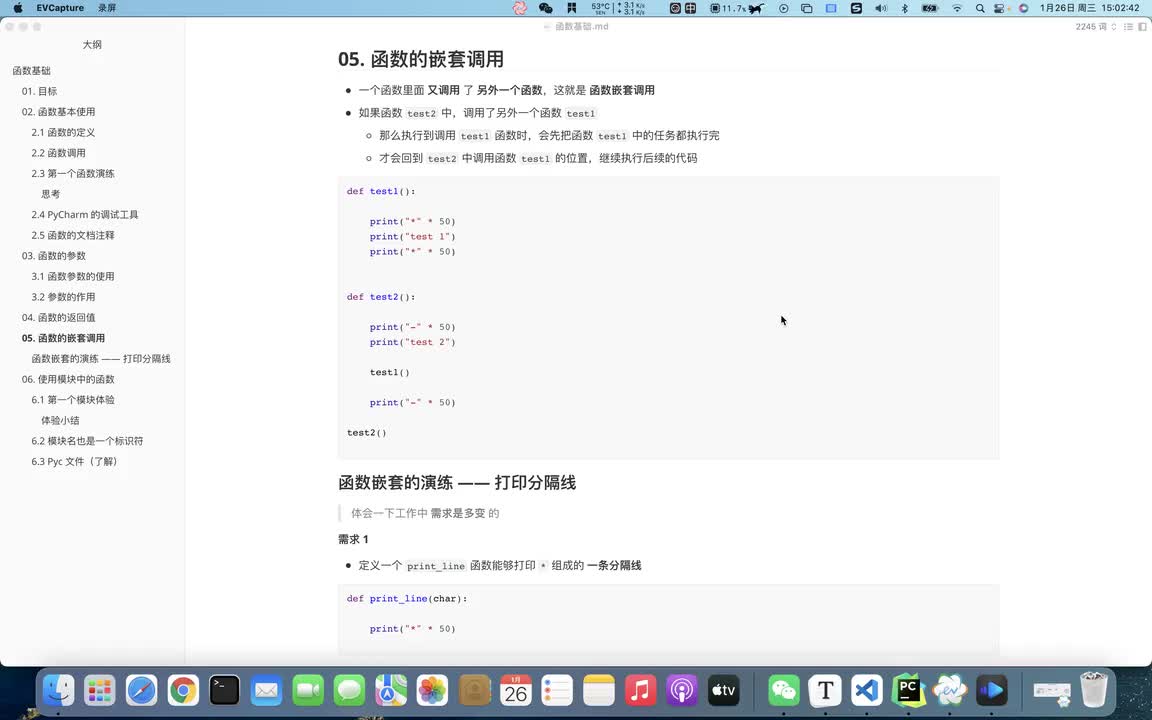The image size is (1152, 720).
Task: Select outline entry 3.1 函数参数的使用
Action: click(73, 276)
